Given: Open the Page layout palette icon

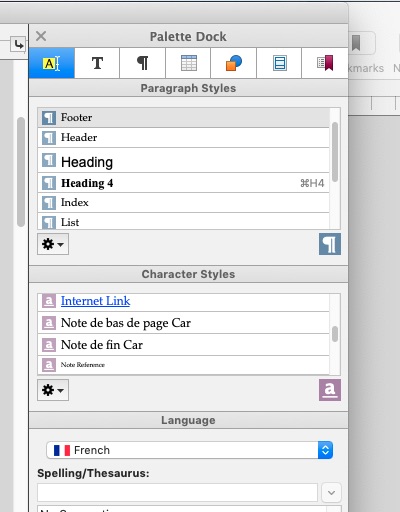Looking at the screenshot, I should click(279, 63).
